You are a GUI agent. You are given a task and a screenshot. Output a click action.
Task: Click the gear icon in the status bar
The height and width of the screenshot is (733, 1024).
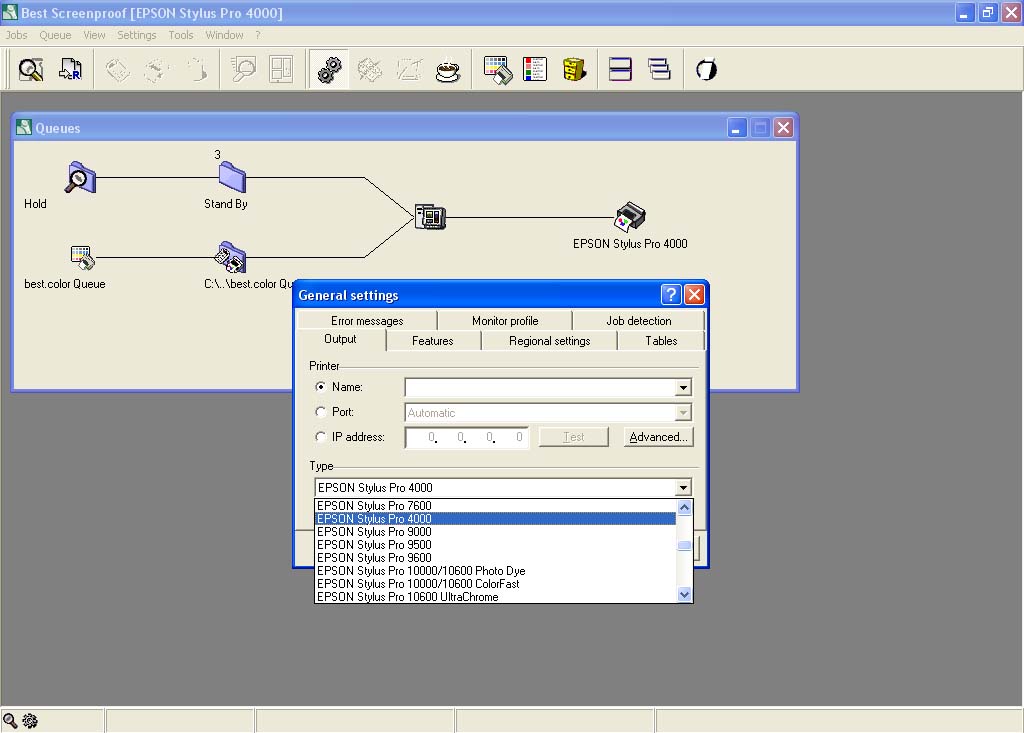click(29, 721)
